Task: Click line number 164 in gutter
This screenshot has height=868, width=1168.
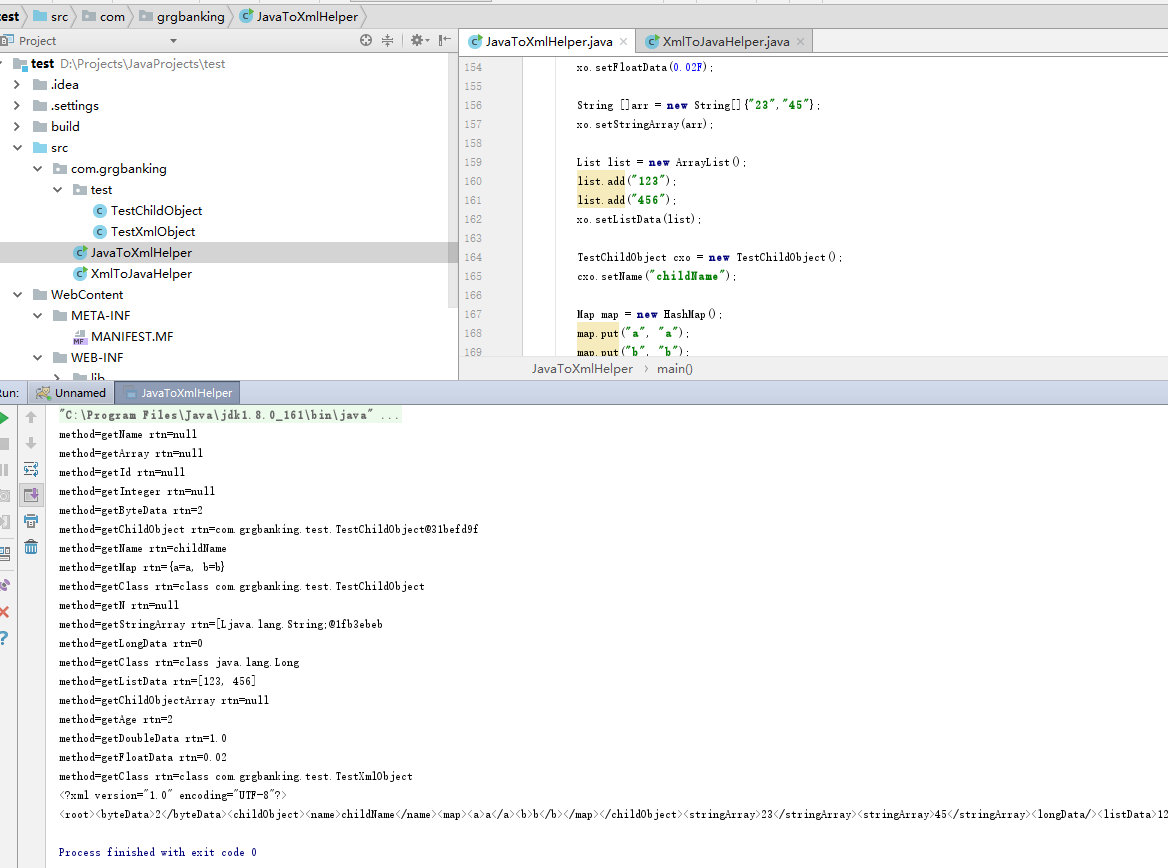Action: [473, 257]
